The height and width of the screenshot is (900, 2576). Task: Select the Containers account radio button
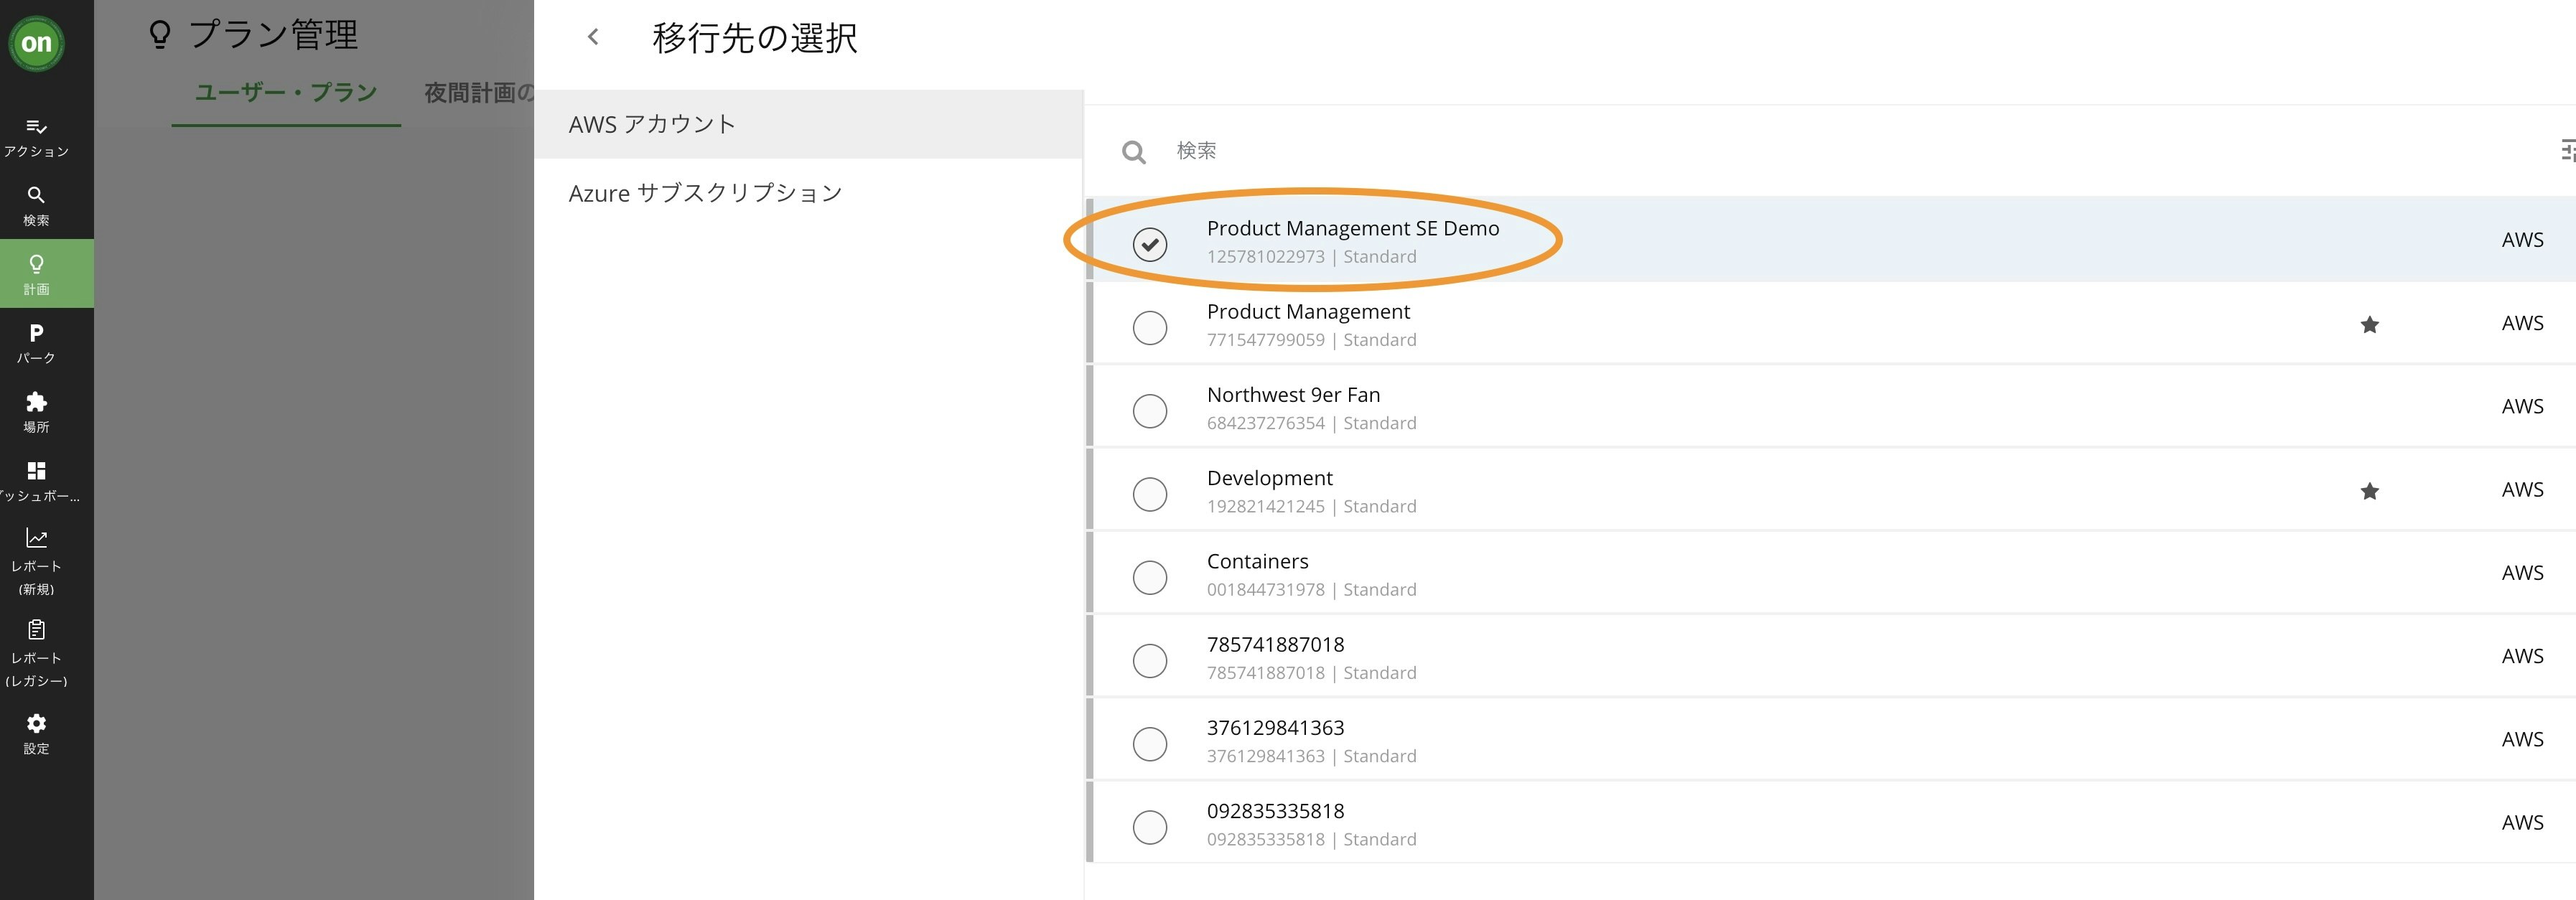tap(1149, 577)
